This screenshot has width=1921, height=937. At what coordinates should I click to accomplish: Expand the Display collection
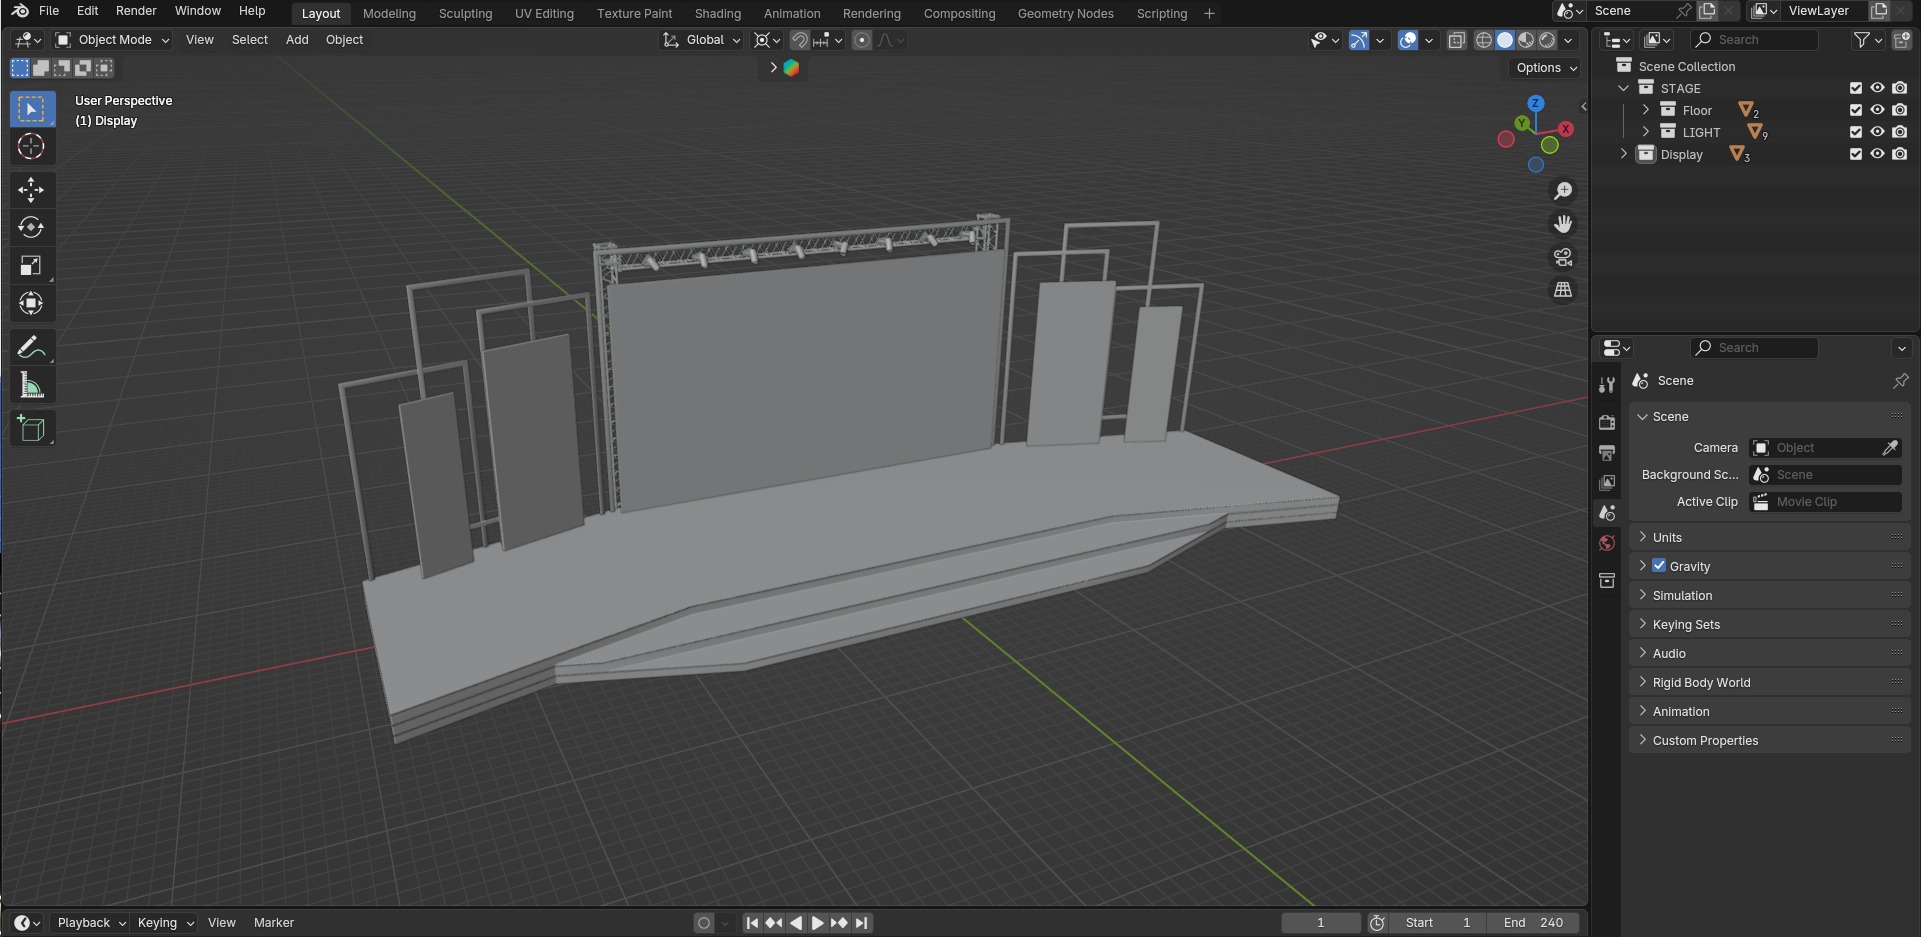click(1624, 154)
